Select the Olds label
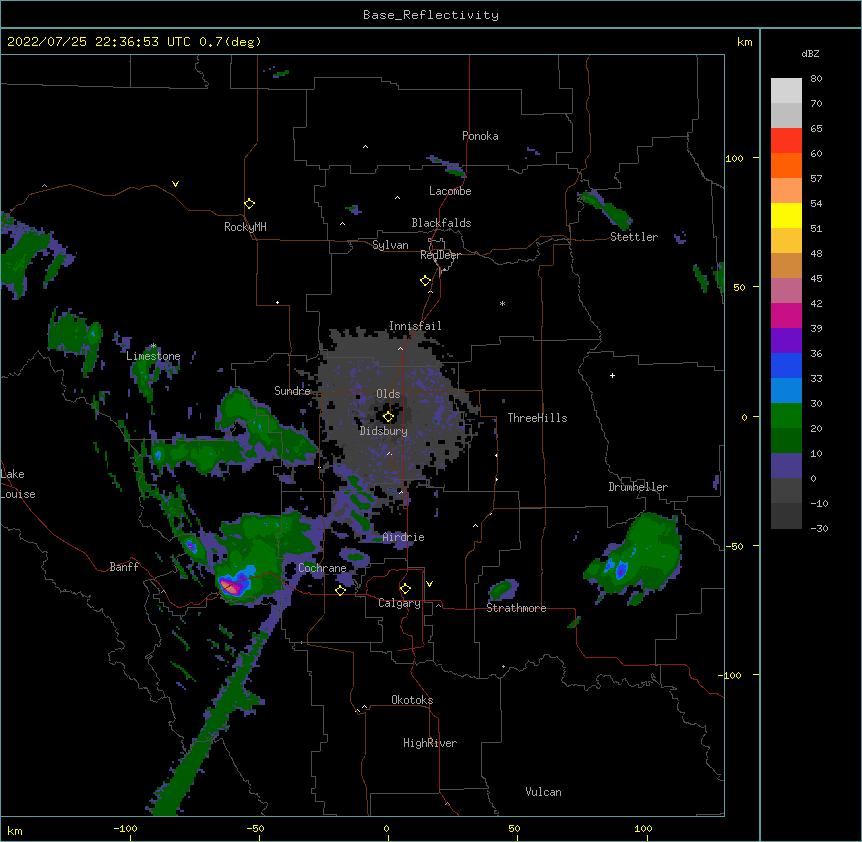 [x=388, y=394]
